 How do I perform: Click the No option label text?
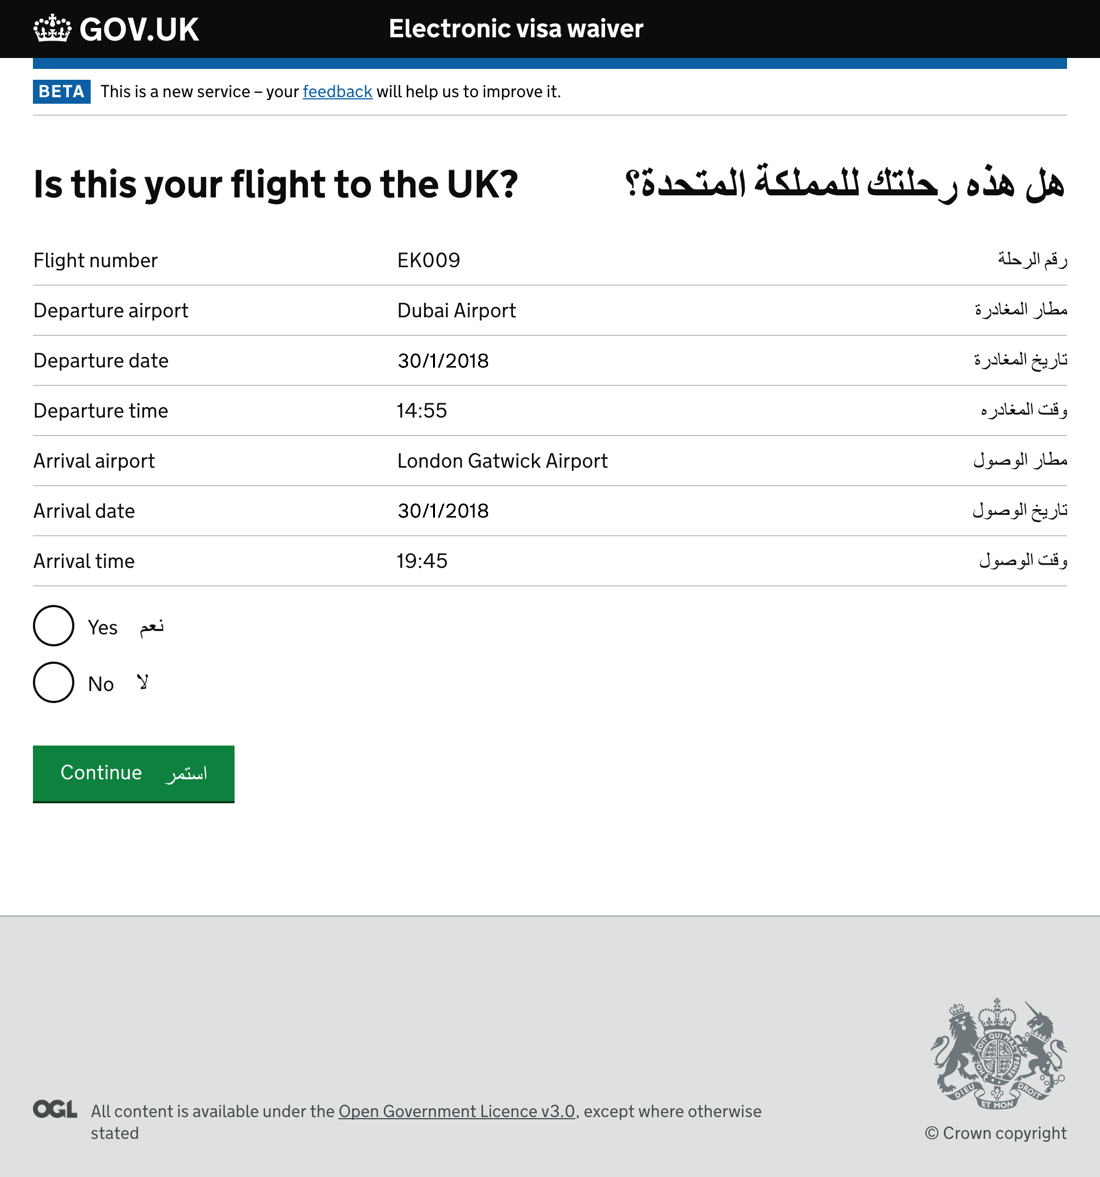(x=101, y=685)
